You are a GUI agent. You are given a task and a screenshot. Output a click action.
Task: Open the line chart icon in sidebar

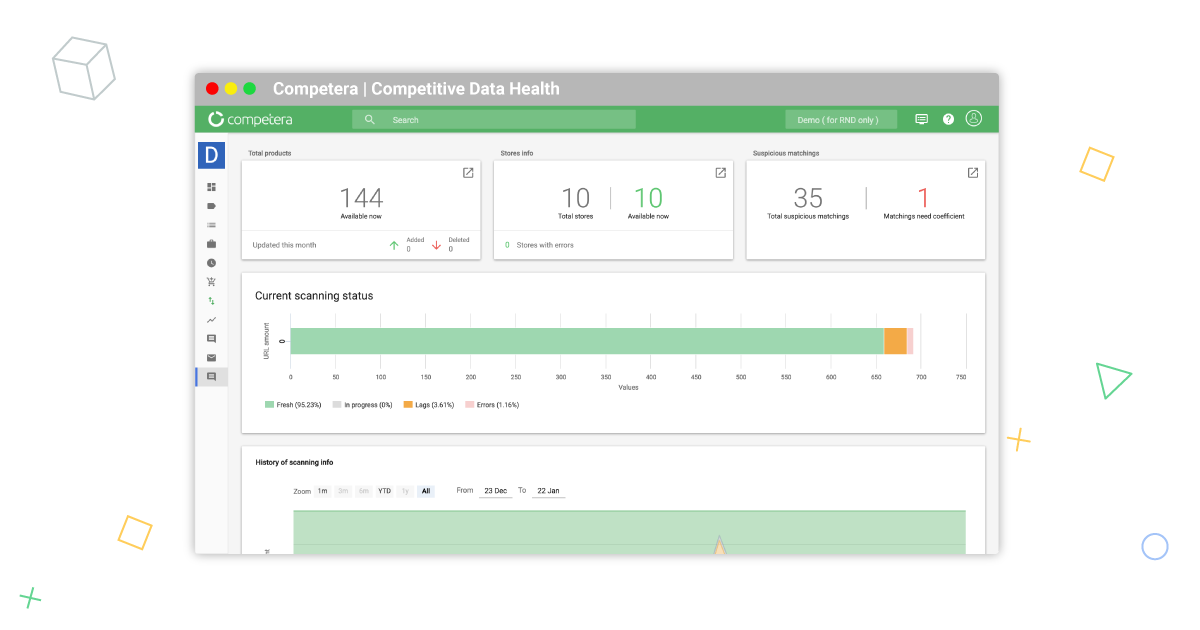pyautogui.click(x=211, y=319)
